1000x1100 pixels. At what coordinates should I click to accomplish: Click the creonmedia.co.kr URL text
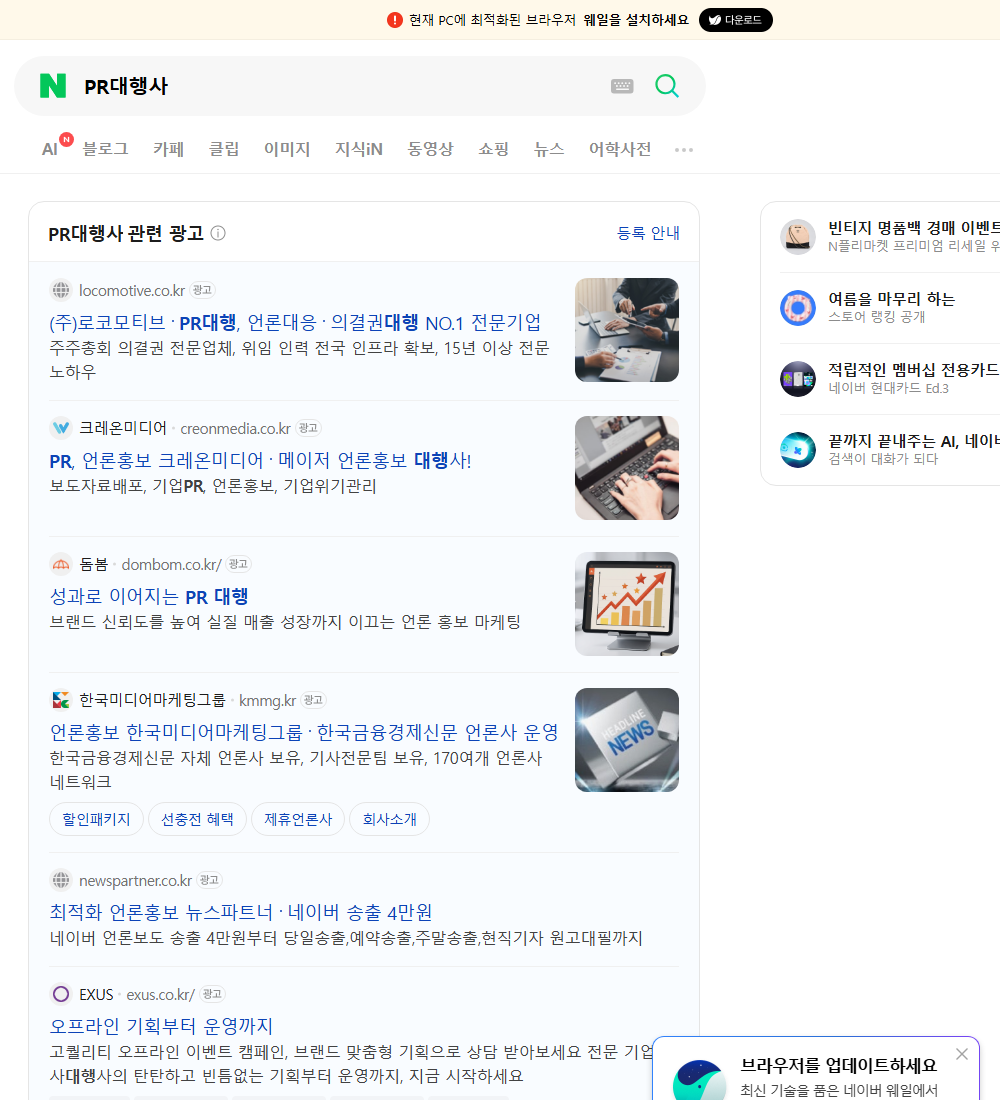(x=235, y=429)
